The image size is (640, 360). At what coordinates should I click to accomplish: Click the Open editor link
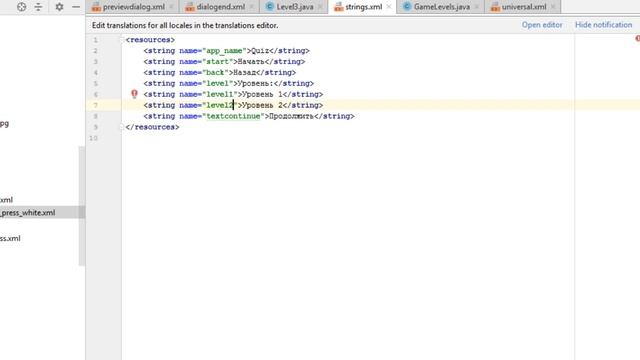(x=542, y=25)
